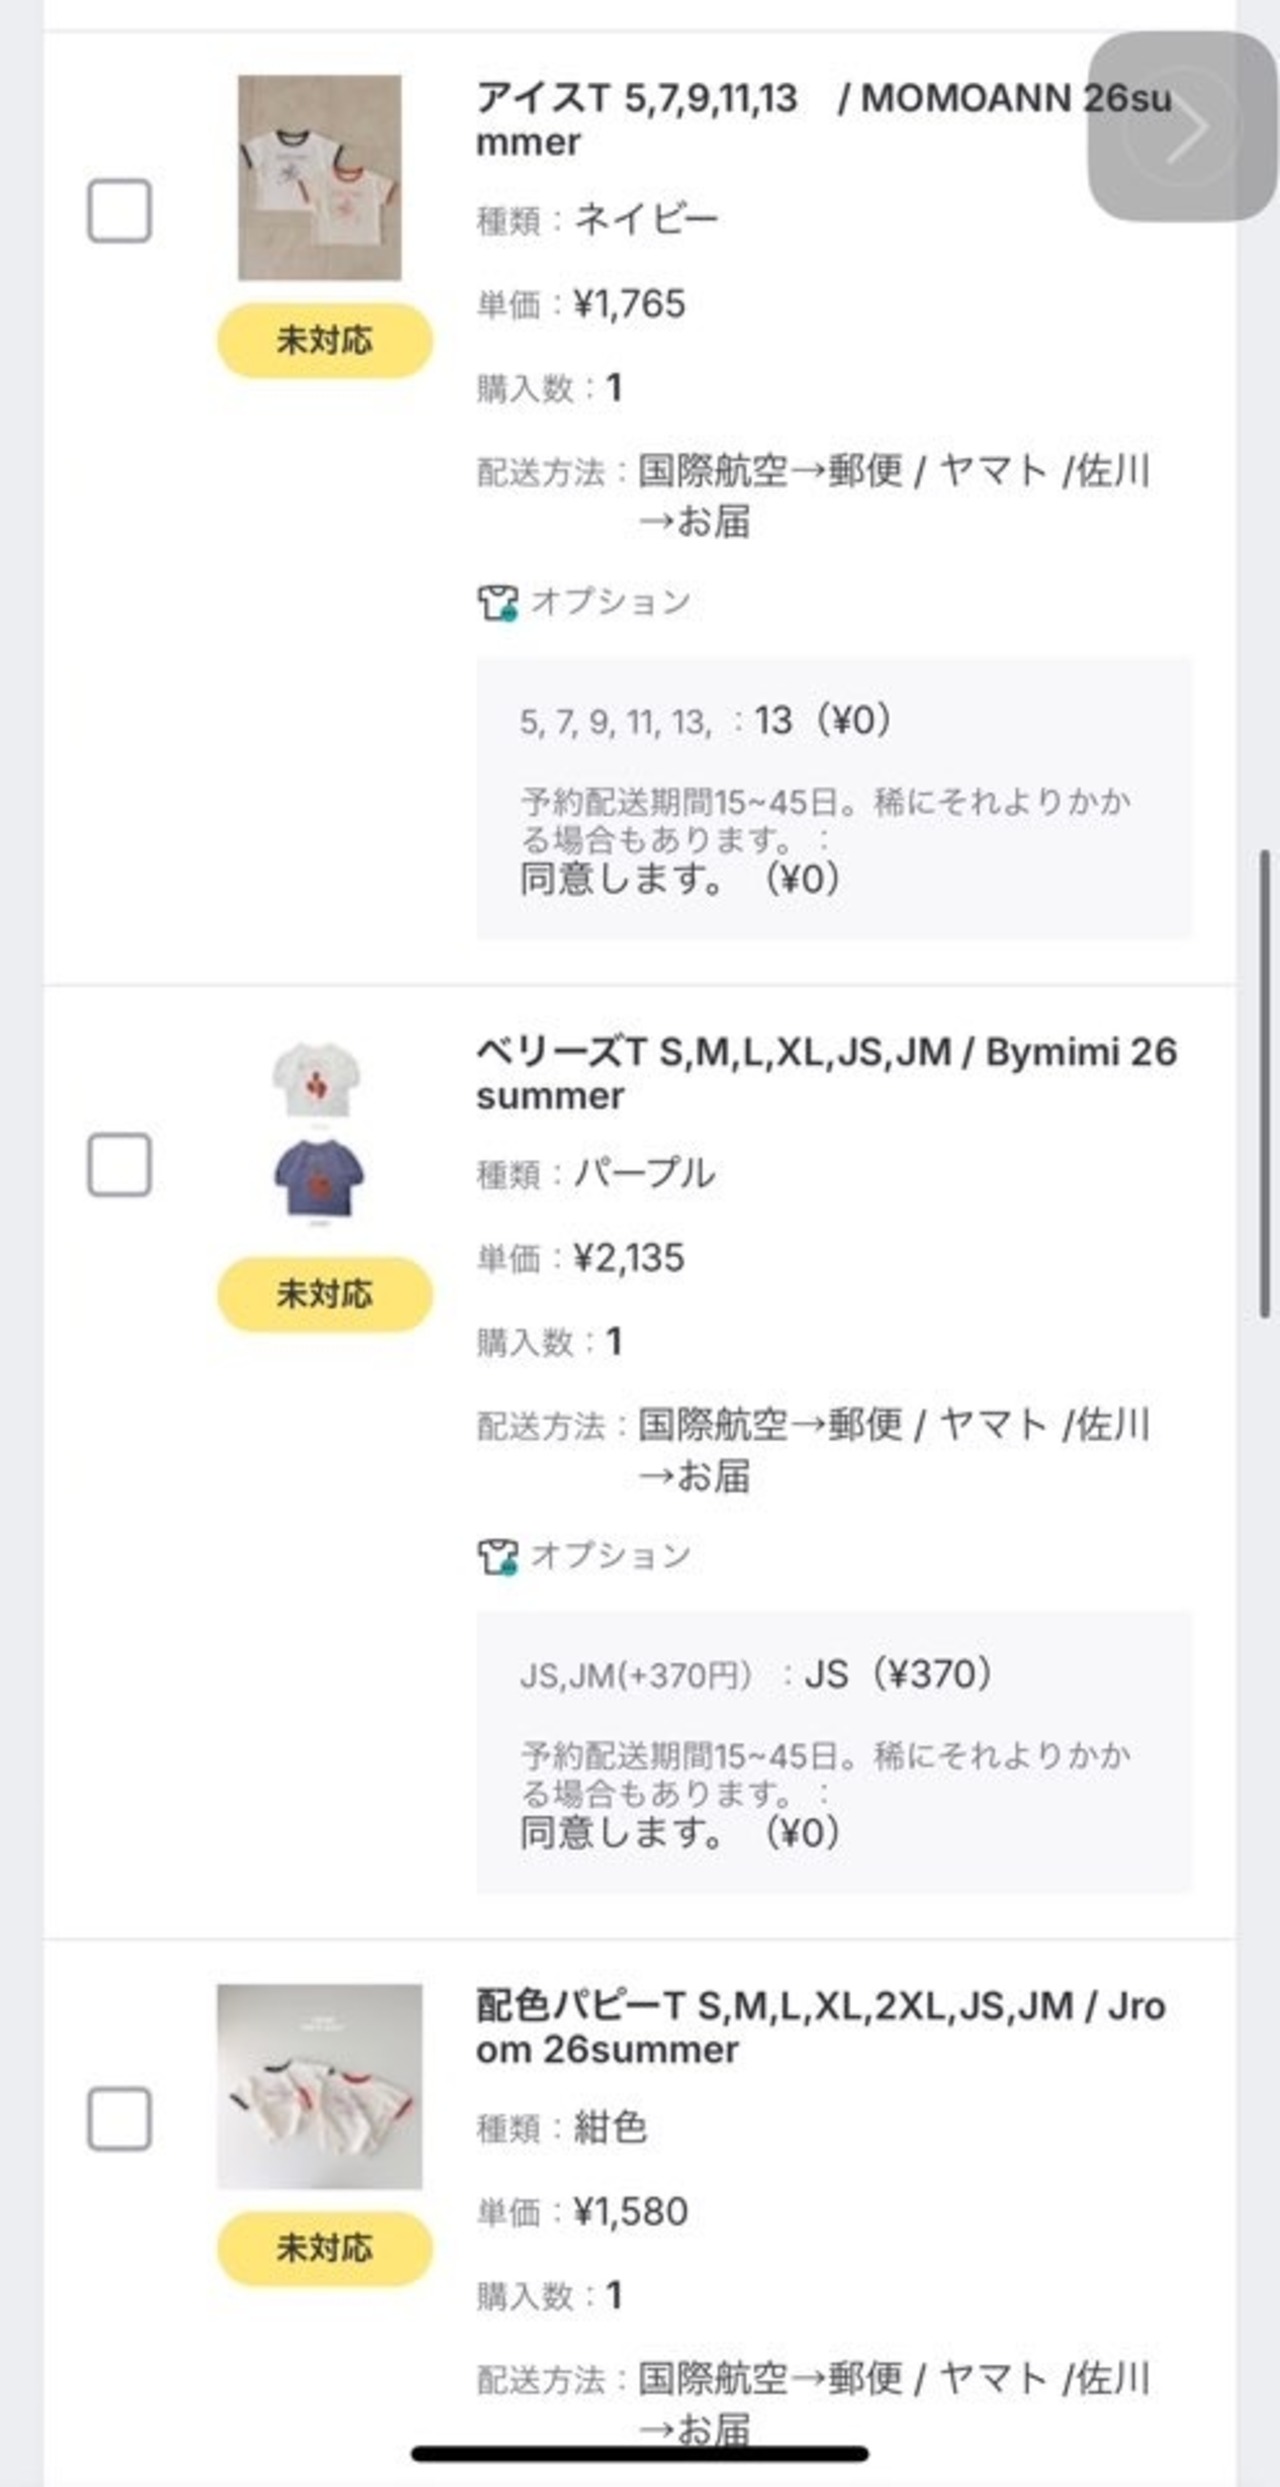1280x2487 pixels.
Task: Open the ベリーズT Bymimi 26 summer title
Action: [x=826, y=1074]
